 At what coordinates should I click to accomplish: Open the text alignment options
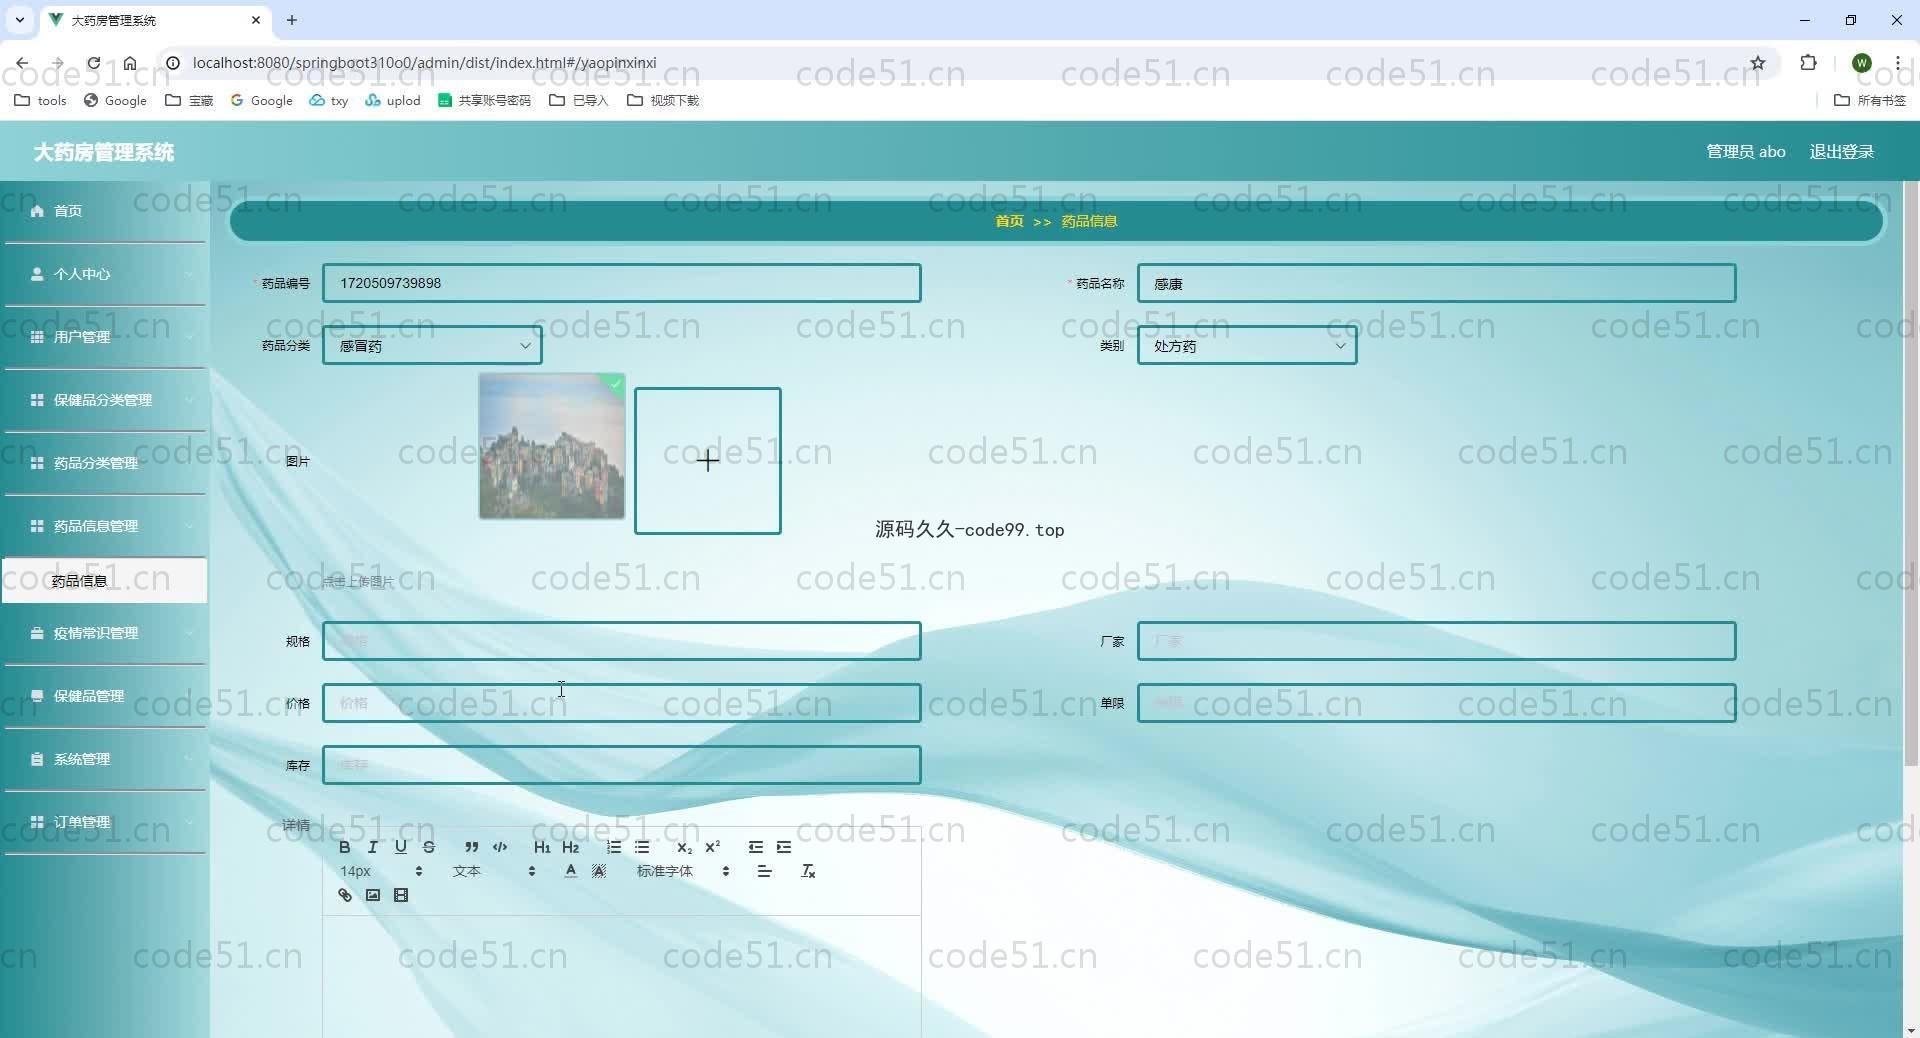click(x=765, y=871)
